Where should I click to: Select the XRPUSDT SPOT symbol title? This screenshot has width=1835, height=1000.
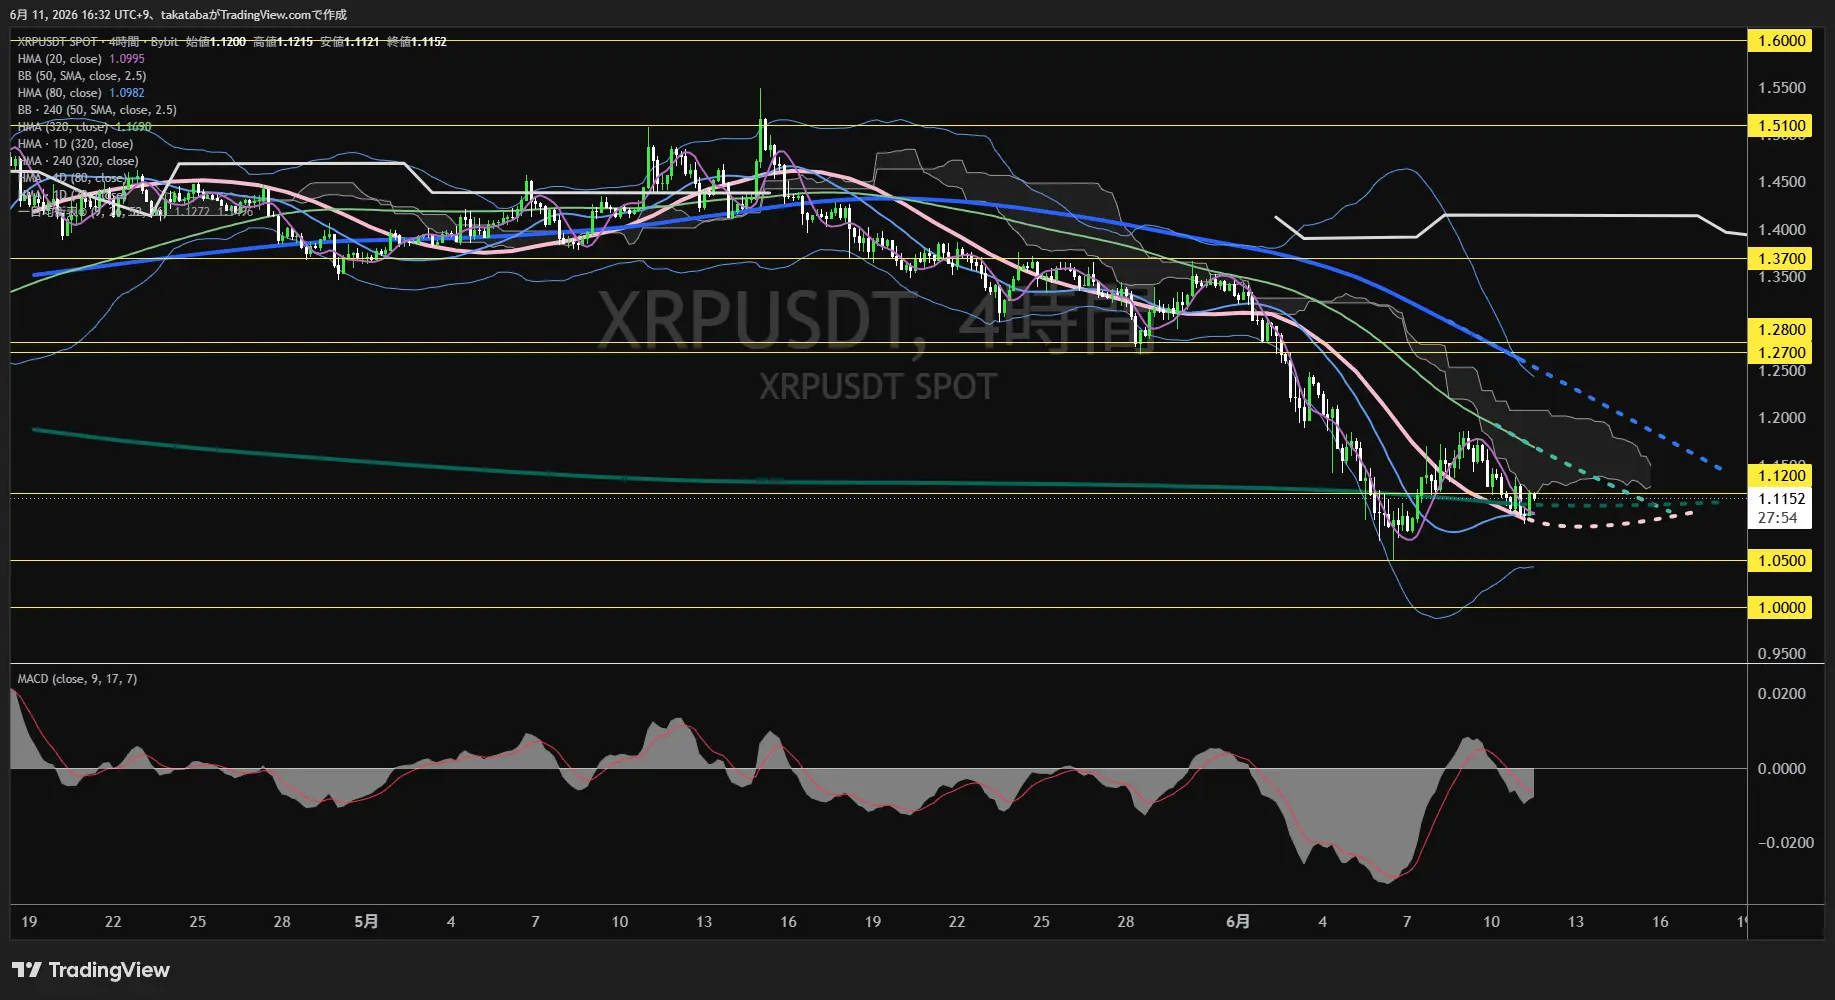(57, 42)
